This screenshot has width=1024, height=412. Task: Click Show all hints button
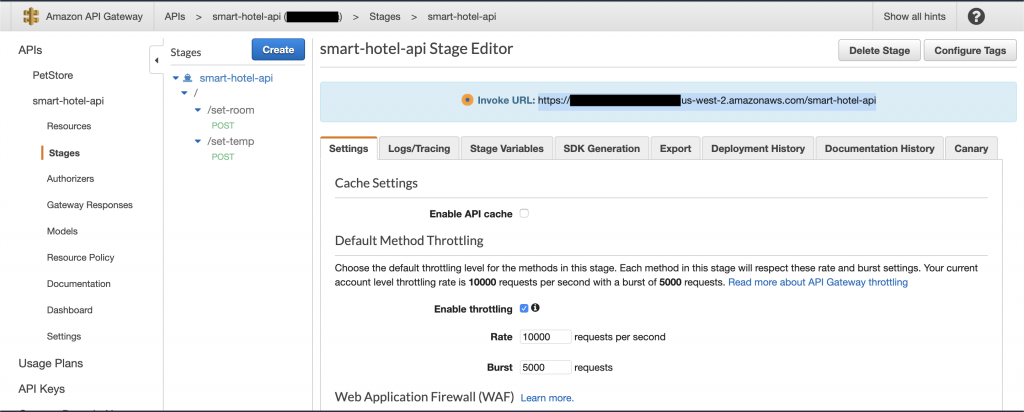tap(914, 16)
